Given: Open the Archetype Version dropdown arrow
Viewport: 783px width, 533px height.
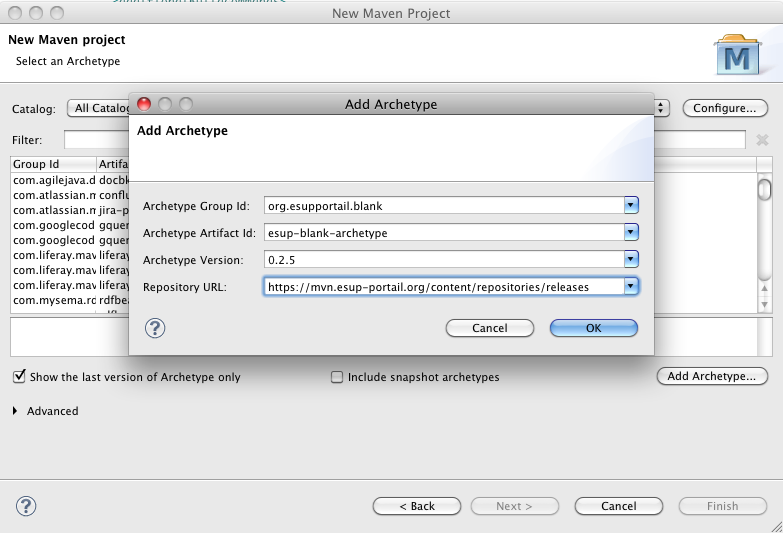Looking at the screenshot, I should pos(631,260).
